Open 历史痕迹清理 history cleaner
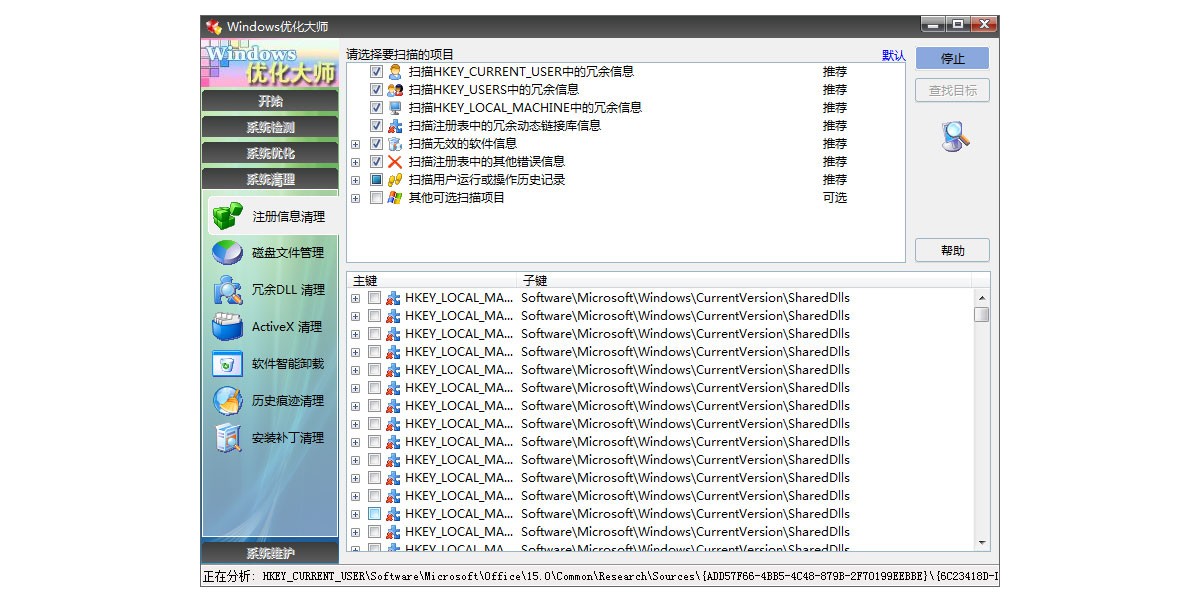The image size is (1200, 600). click(x=271, y=401)
